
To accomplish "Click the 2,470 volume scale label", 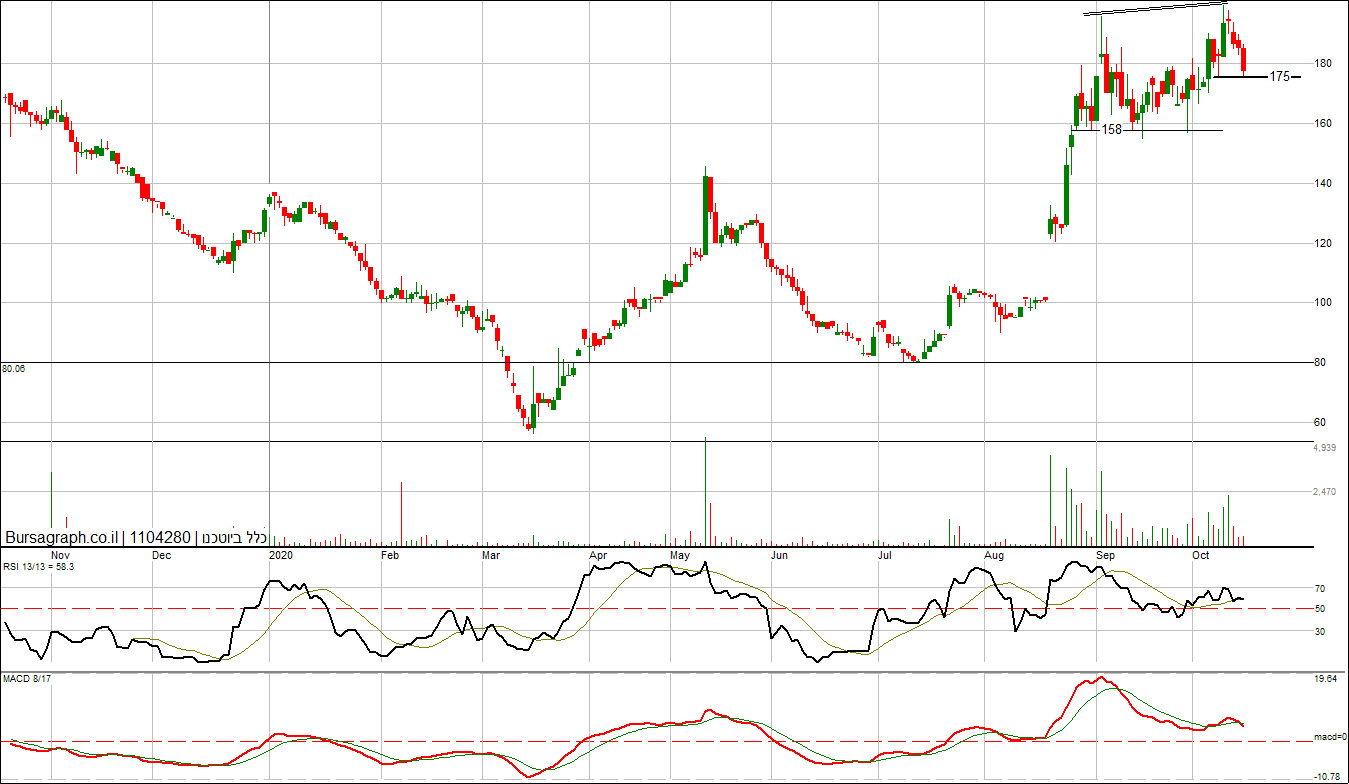I will (1325, 492).
